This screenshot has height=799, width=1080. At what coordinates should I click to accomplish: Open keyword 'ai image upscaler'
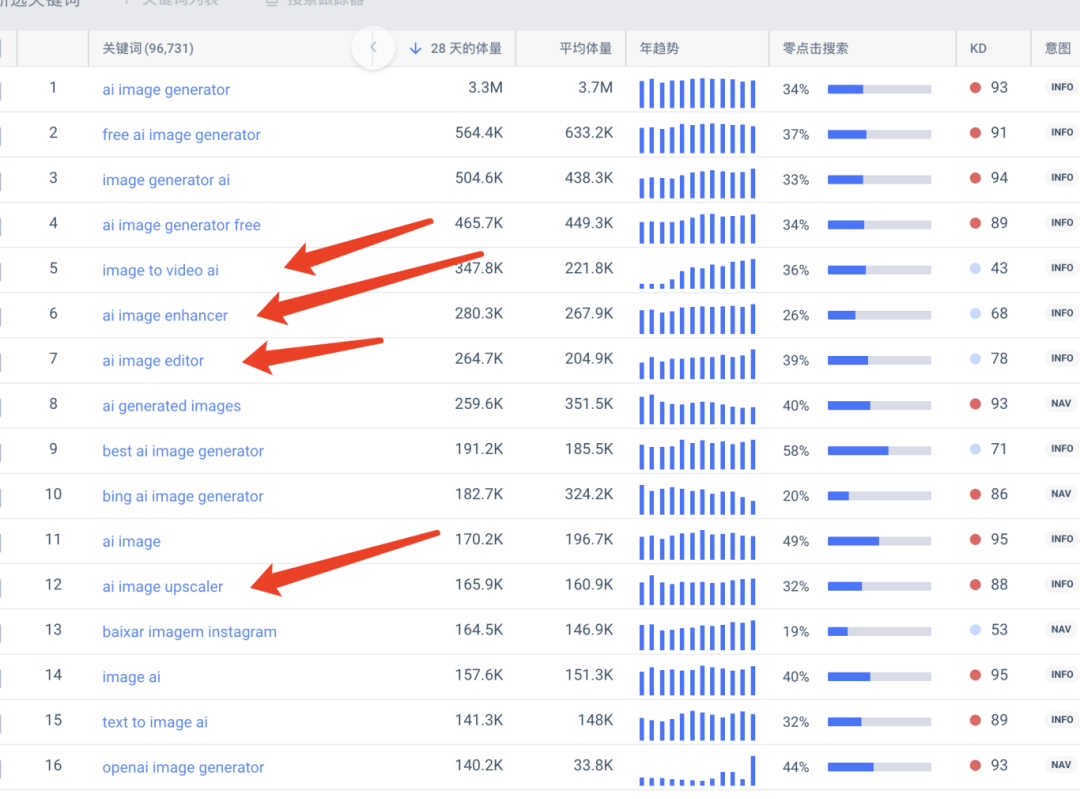tap(163, 587)
